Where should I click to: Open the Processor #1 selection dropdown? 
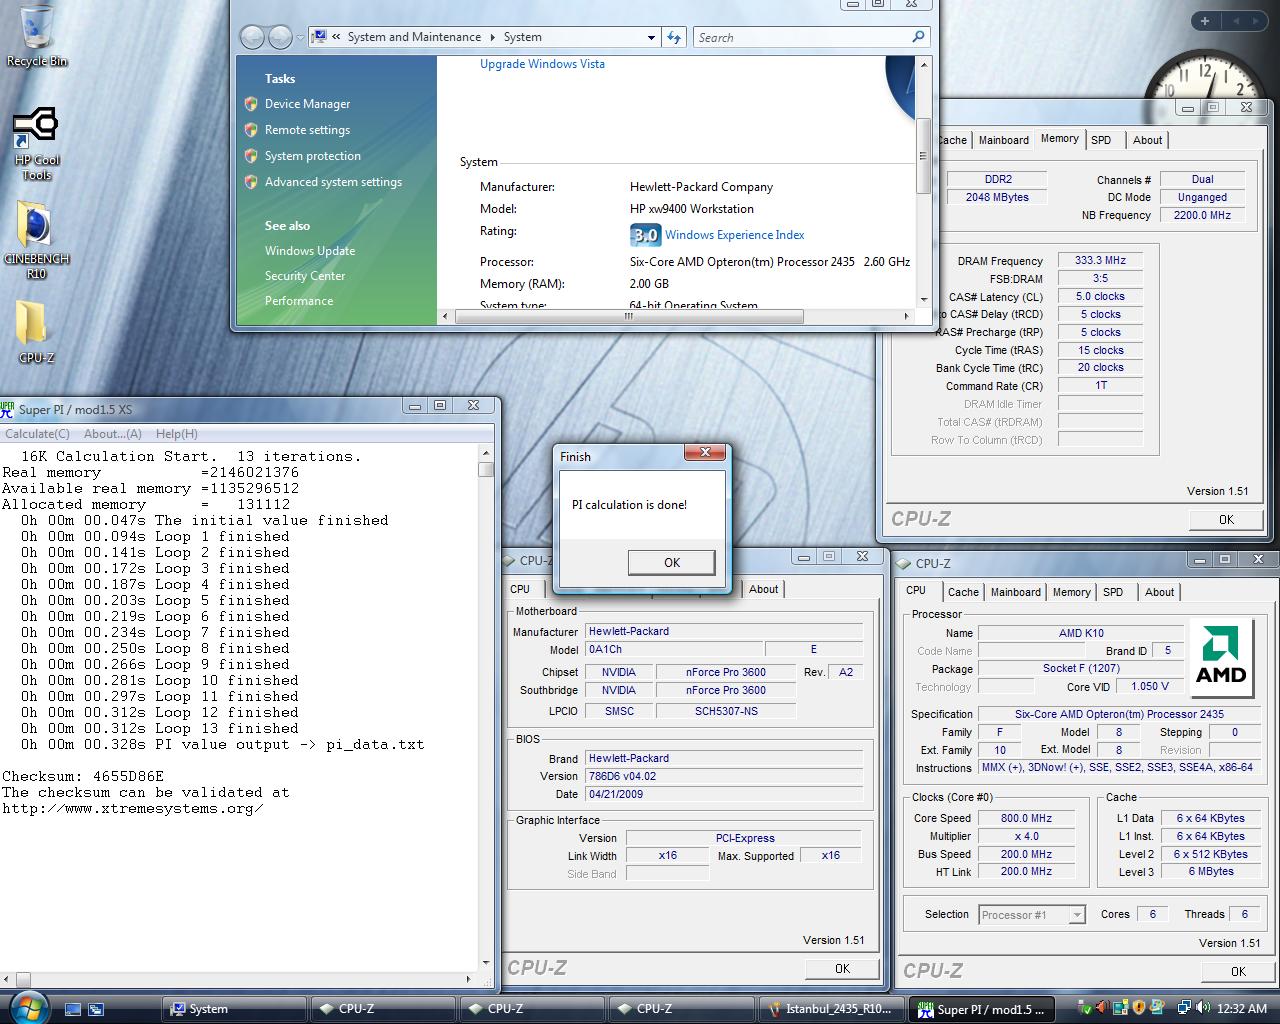[x=1032, y=915]
